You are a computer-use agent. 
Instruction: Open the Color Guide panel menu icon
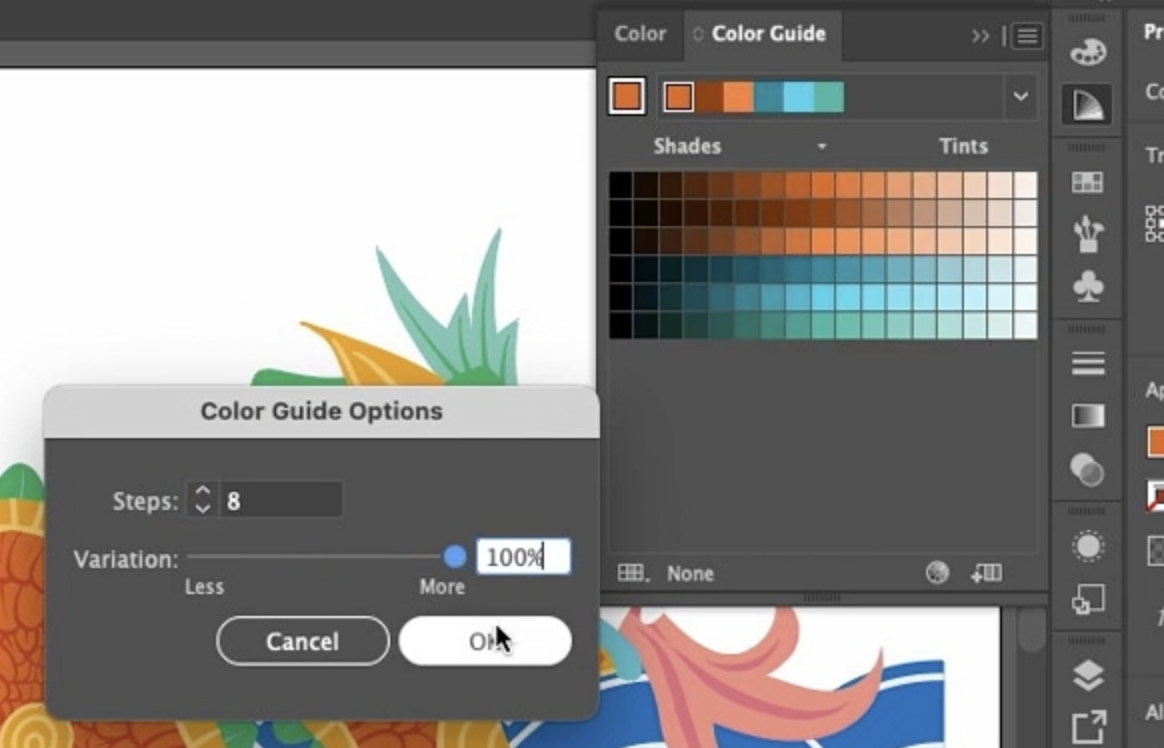pos(1027,36)
